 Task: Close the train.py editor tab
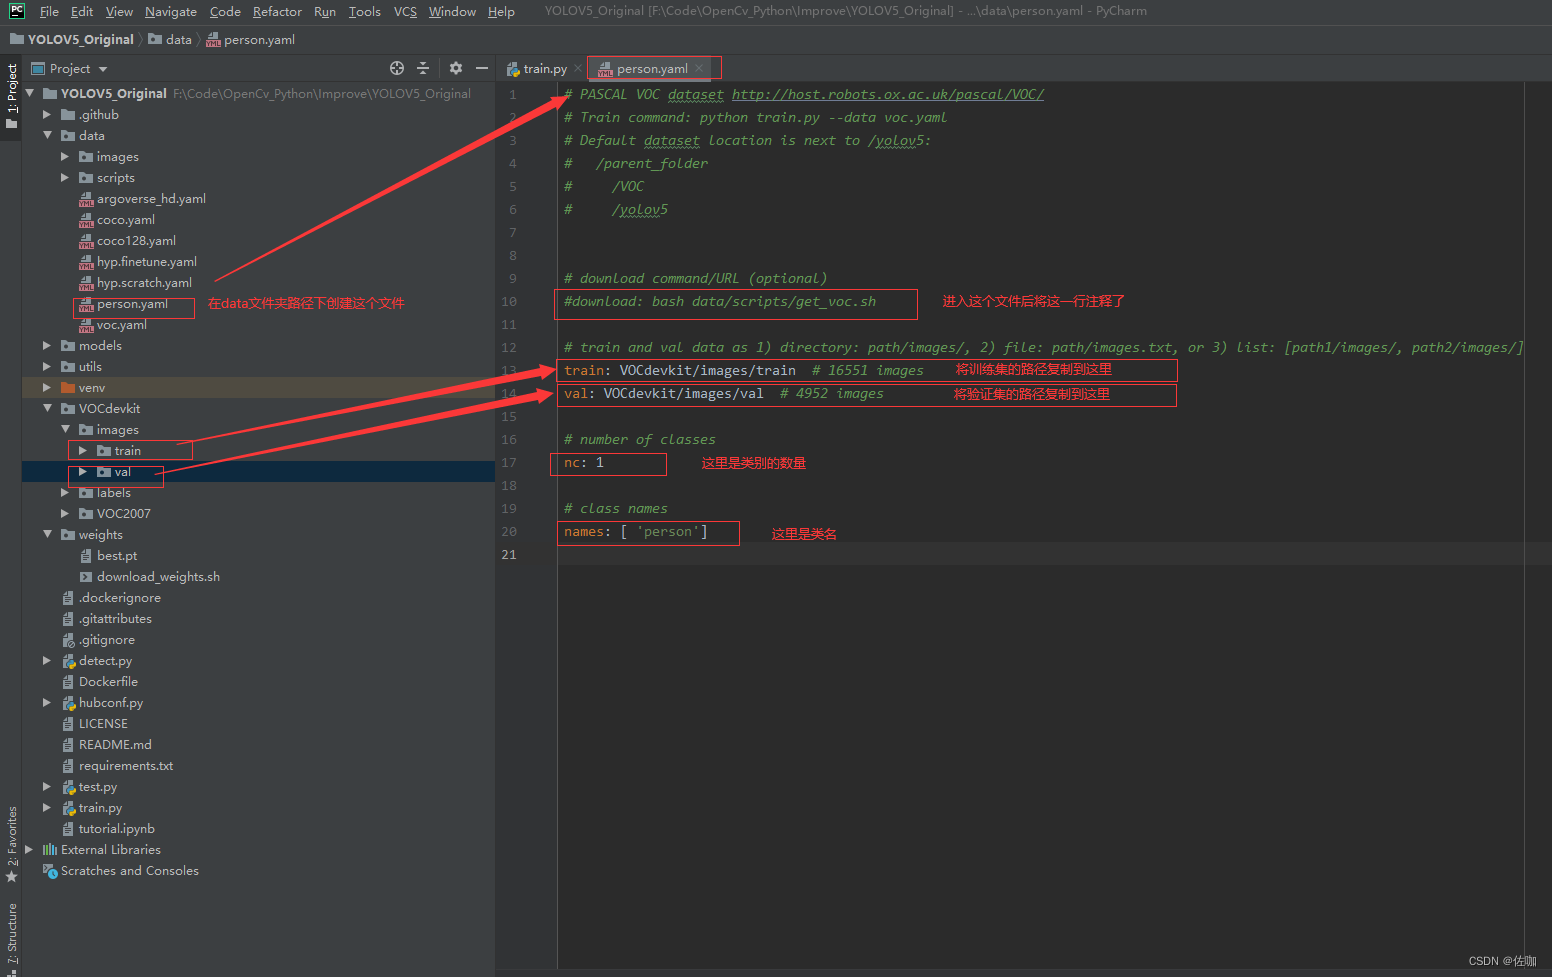coord(578,68)
